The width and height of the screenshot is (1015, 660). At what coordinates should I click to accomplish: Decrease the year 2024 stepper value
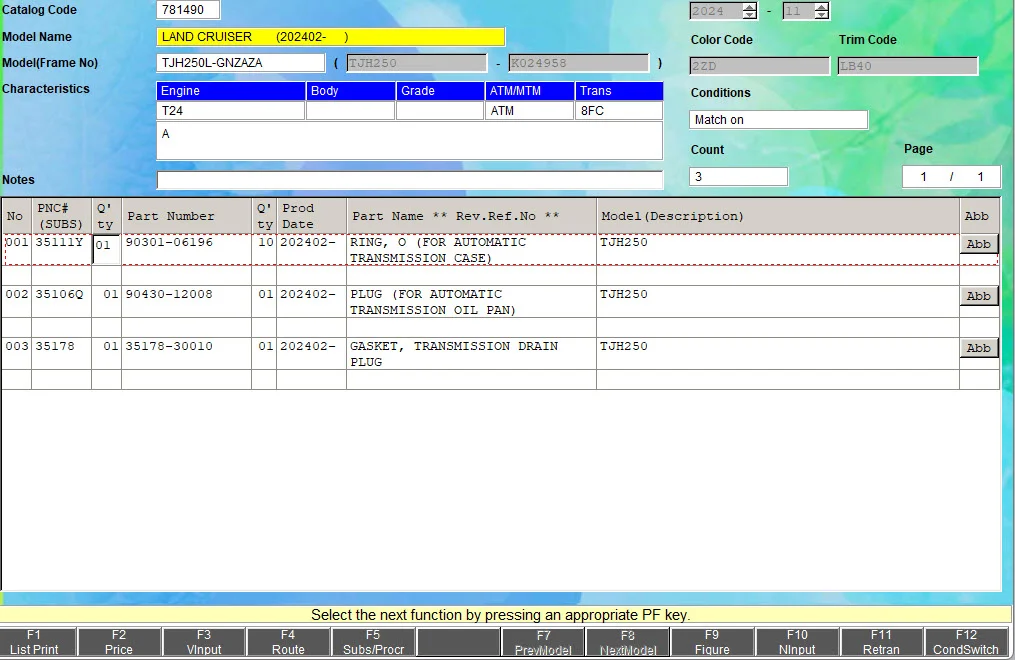click(x=750, y=15)
